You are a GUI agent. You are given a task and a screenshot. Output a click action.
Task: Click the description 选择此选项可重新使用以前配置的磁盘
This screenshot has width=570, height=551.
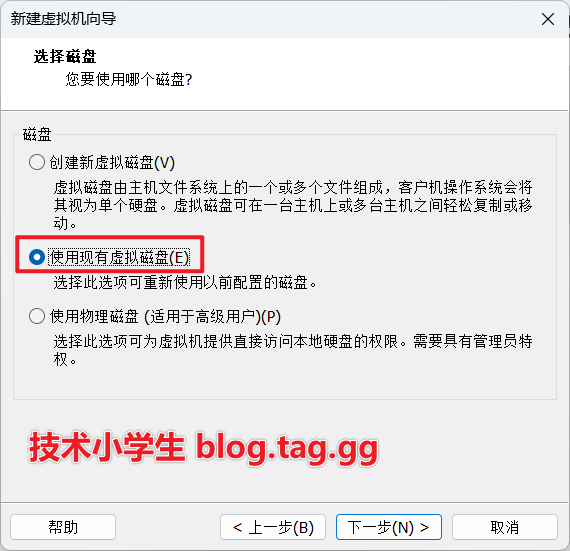coord(185,282)
